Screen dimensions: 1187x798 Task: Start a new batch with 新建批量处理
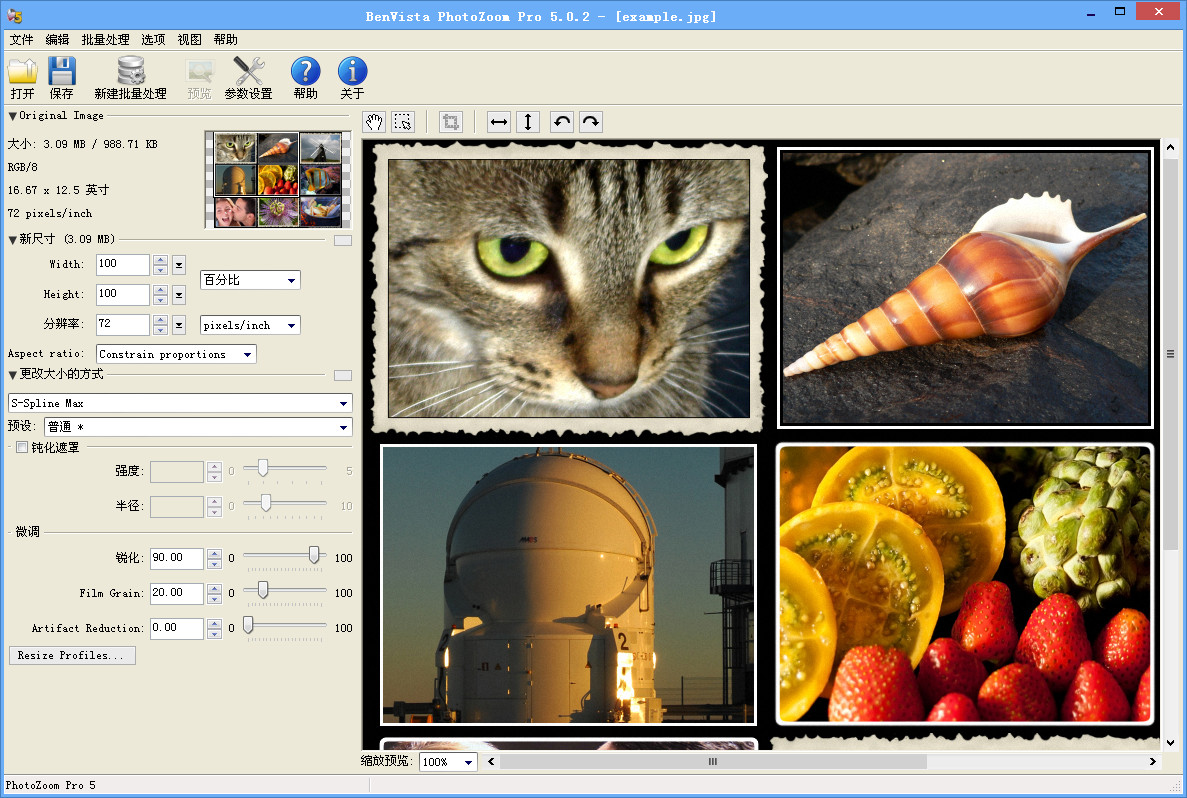click(x=130, y=78)
